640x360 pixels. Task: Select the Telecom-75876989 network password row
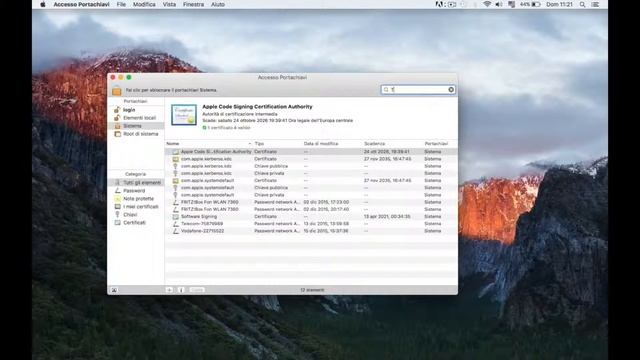(x=311, y=224)
